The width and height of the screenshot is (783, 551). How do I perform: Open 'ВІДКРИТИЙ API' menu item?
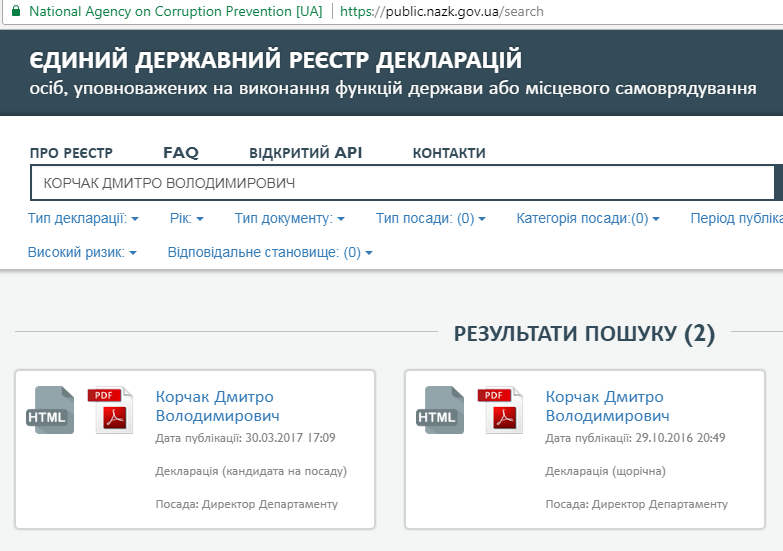305,153
